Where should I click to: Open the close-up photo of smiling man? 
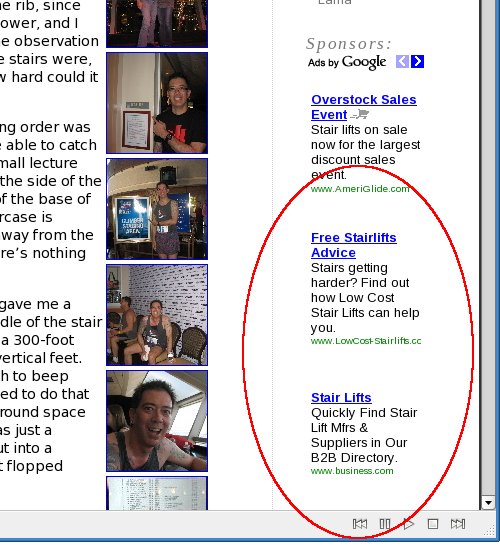click(x=157, y=421)
